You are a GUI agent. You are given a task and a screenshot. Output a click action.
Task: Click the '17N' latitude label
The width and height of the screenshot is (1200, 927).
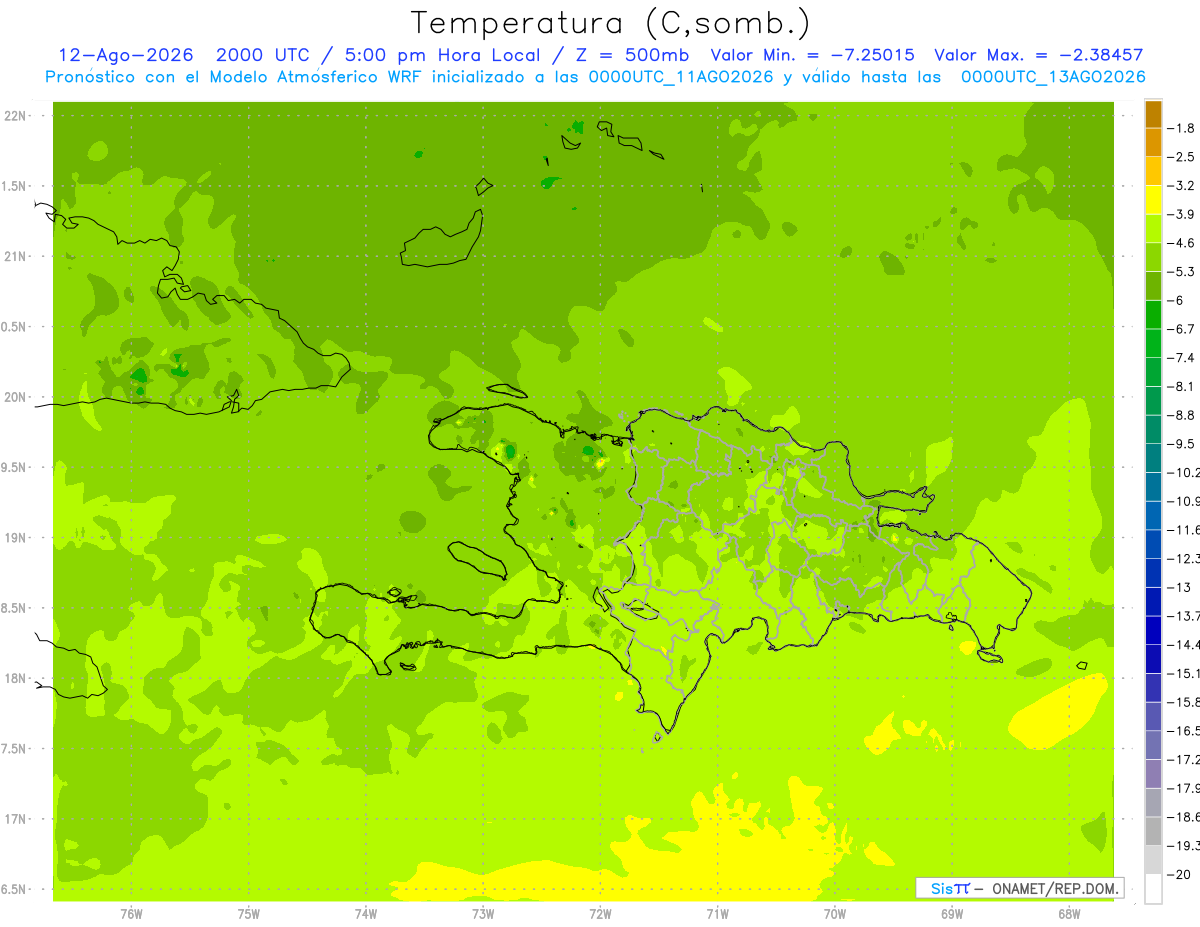click(15, 819)
